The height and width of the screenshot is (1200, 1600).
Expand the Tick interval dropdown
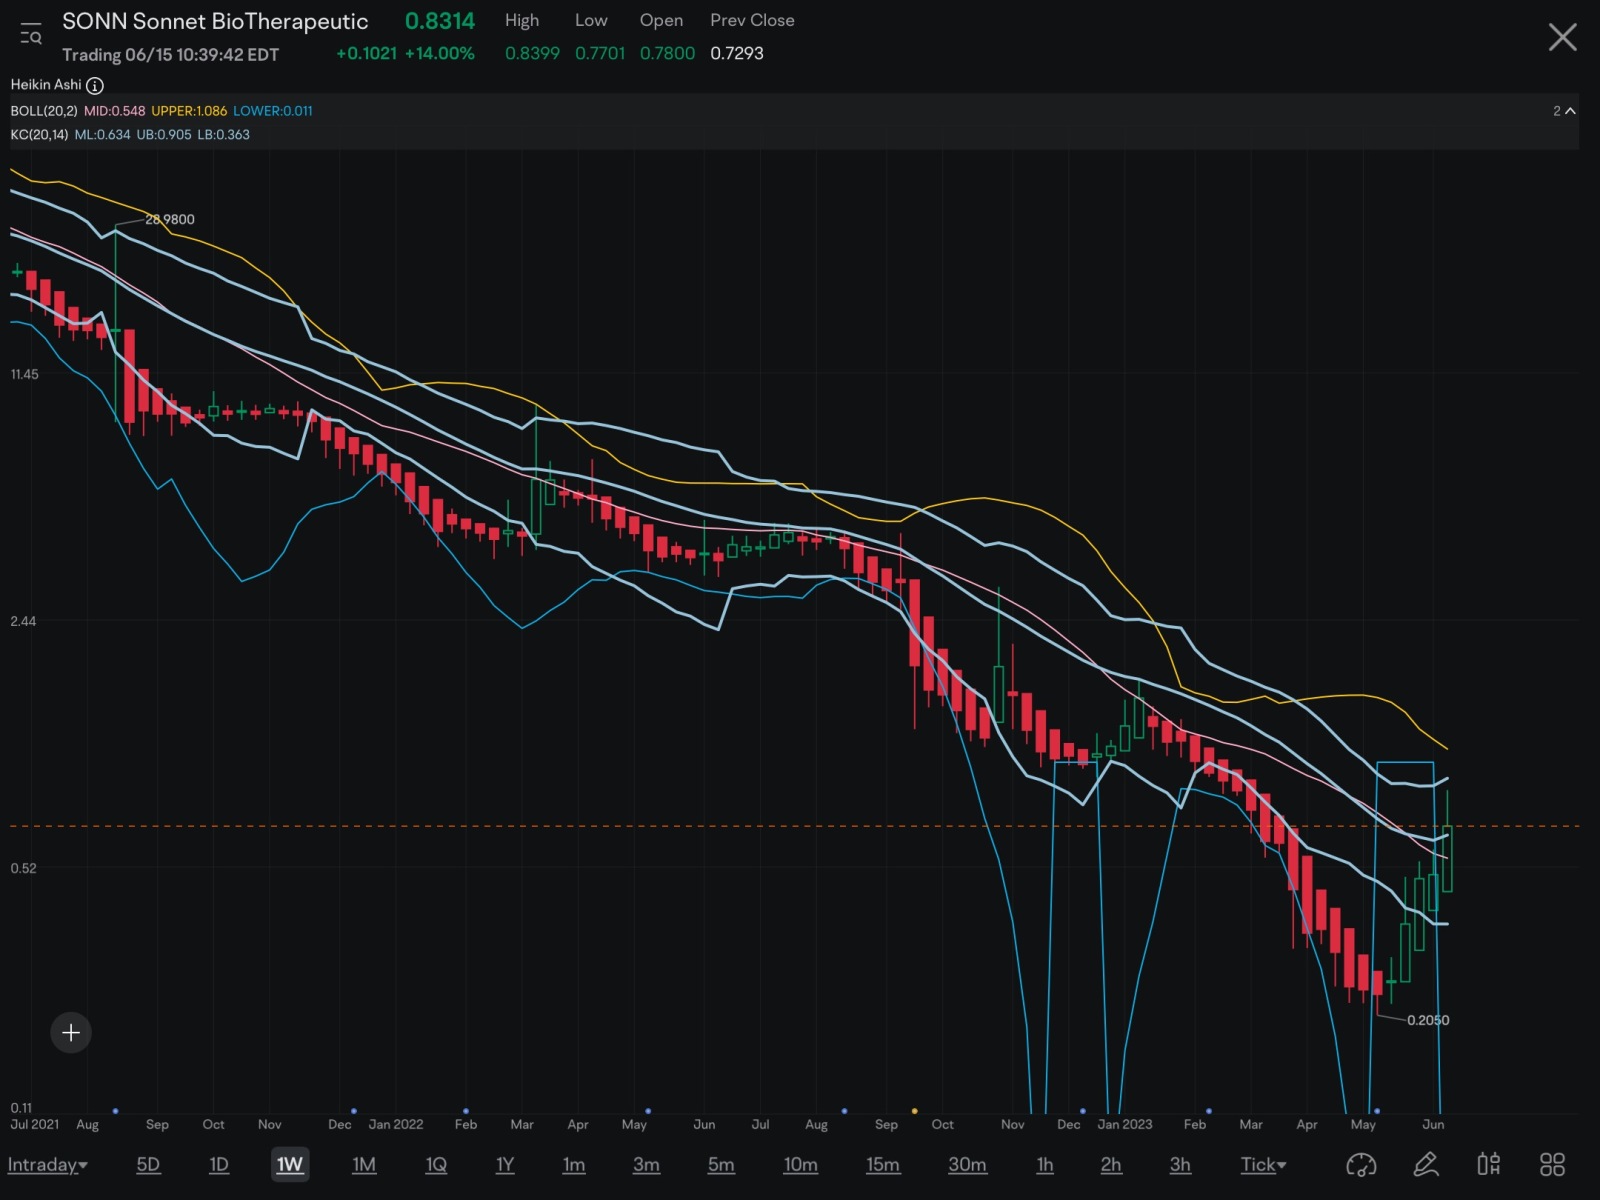click(1263, 1165)
